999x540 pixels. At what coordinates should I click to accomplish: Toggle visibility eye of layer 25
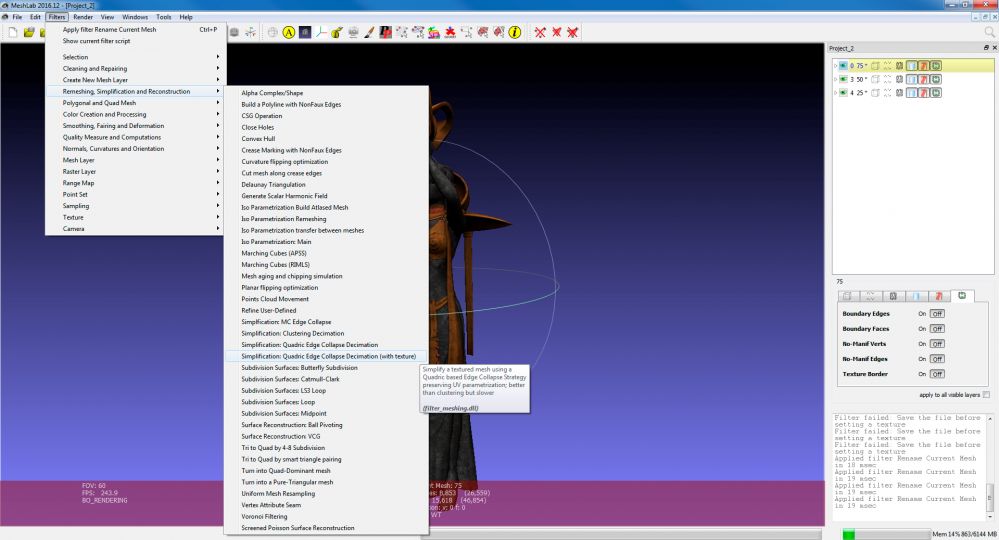tap(843, 92)
